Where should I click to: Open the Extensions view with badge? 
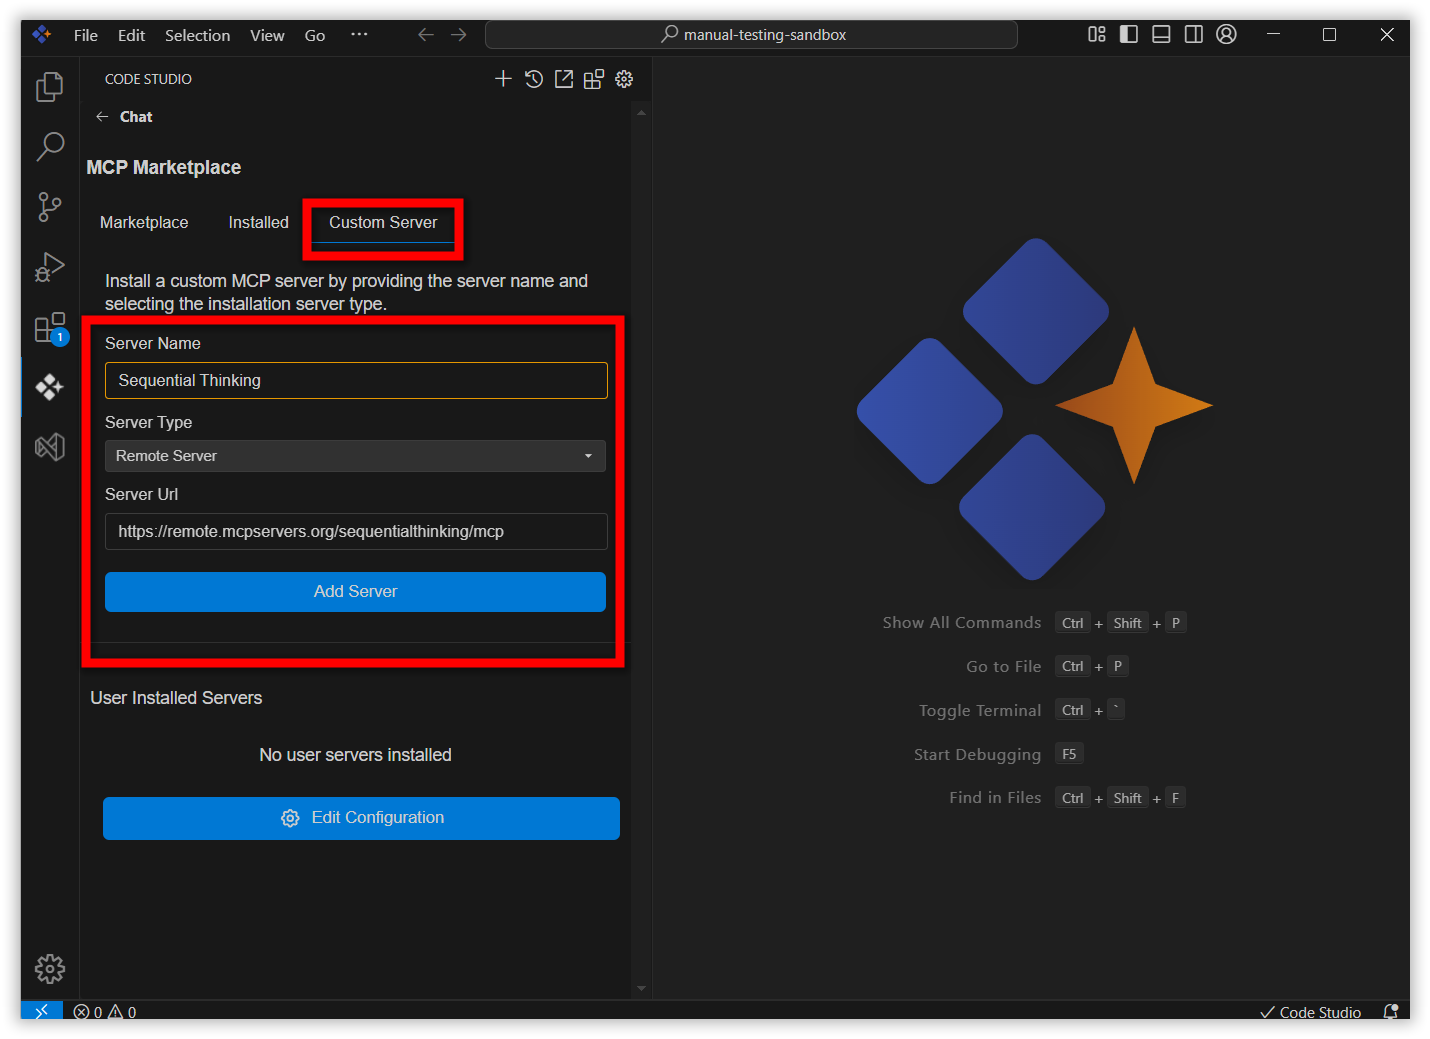[x=50, y=328]
